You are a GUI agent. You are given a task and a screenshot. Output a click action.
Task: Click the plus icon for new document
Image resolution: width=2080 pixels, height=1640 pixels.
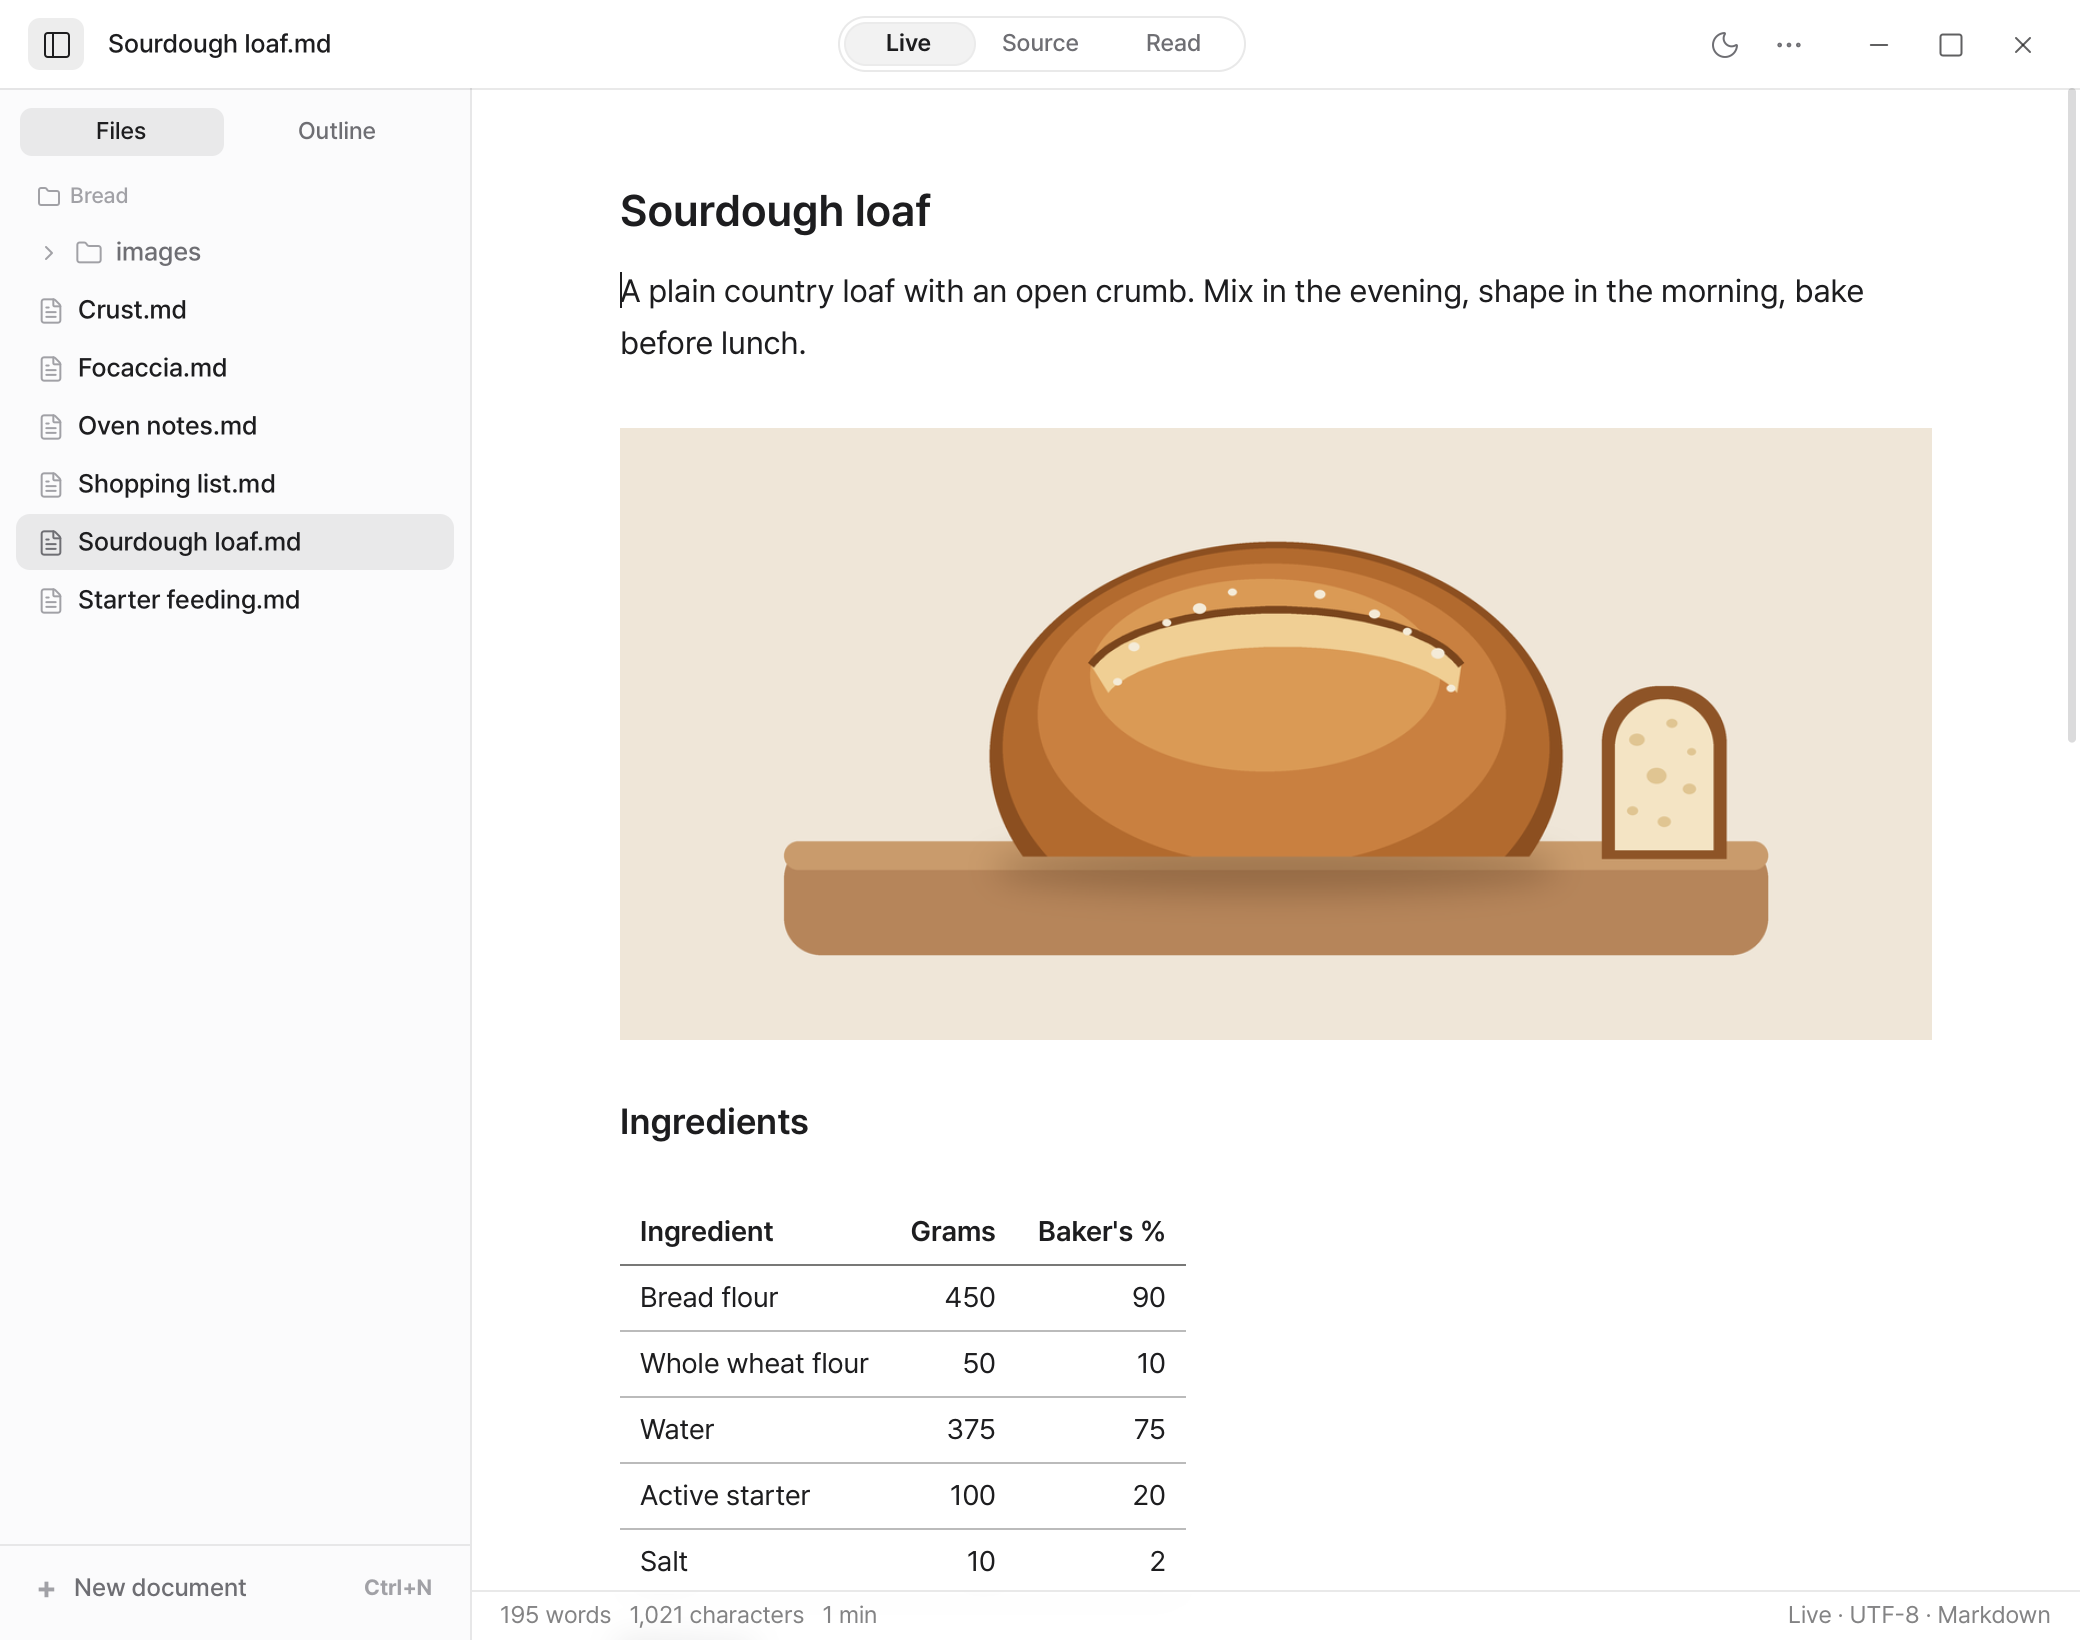(46, 1589)
